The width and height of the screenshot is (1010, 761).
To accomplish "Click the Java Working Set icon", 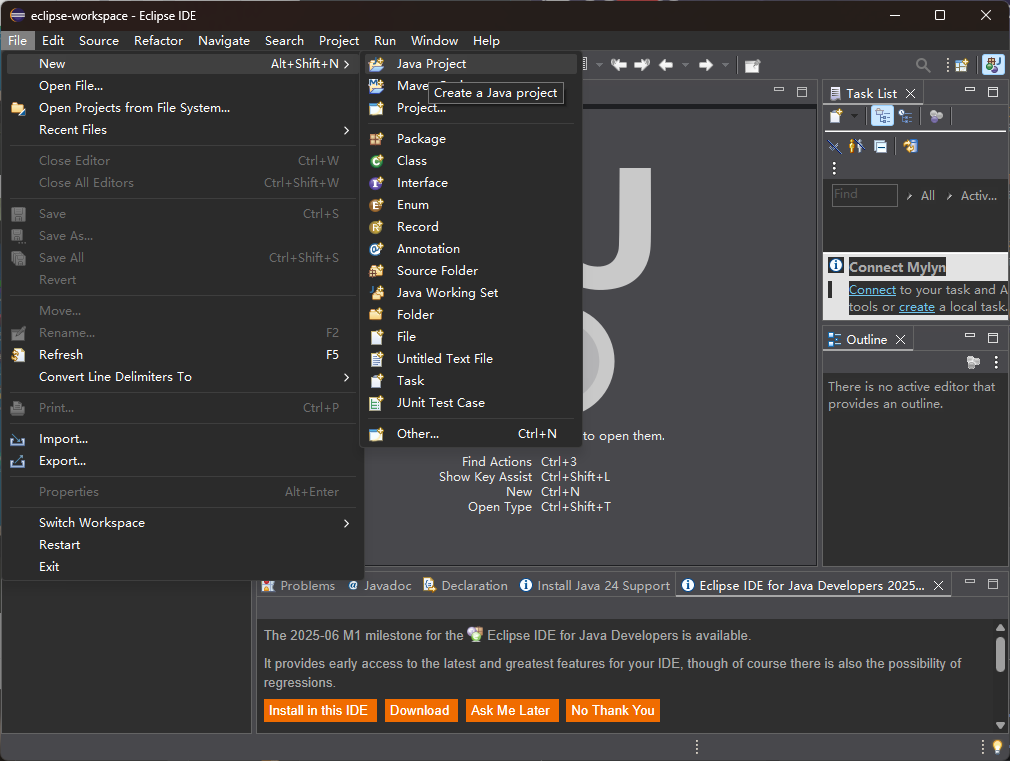I will tap(377, 293).
